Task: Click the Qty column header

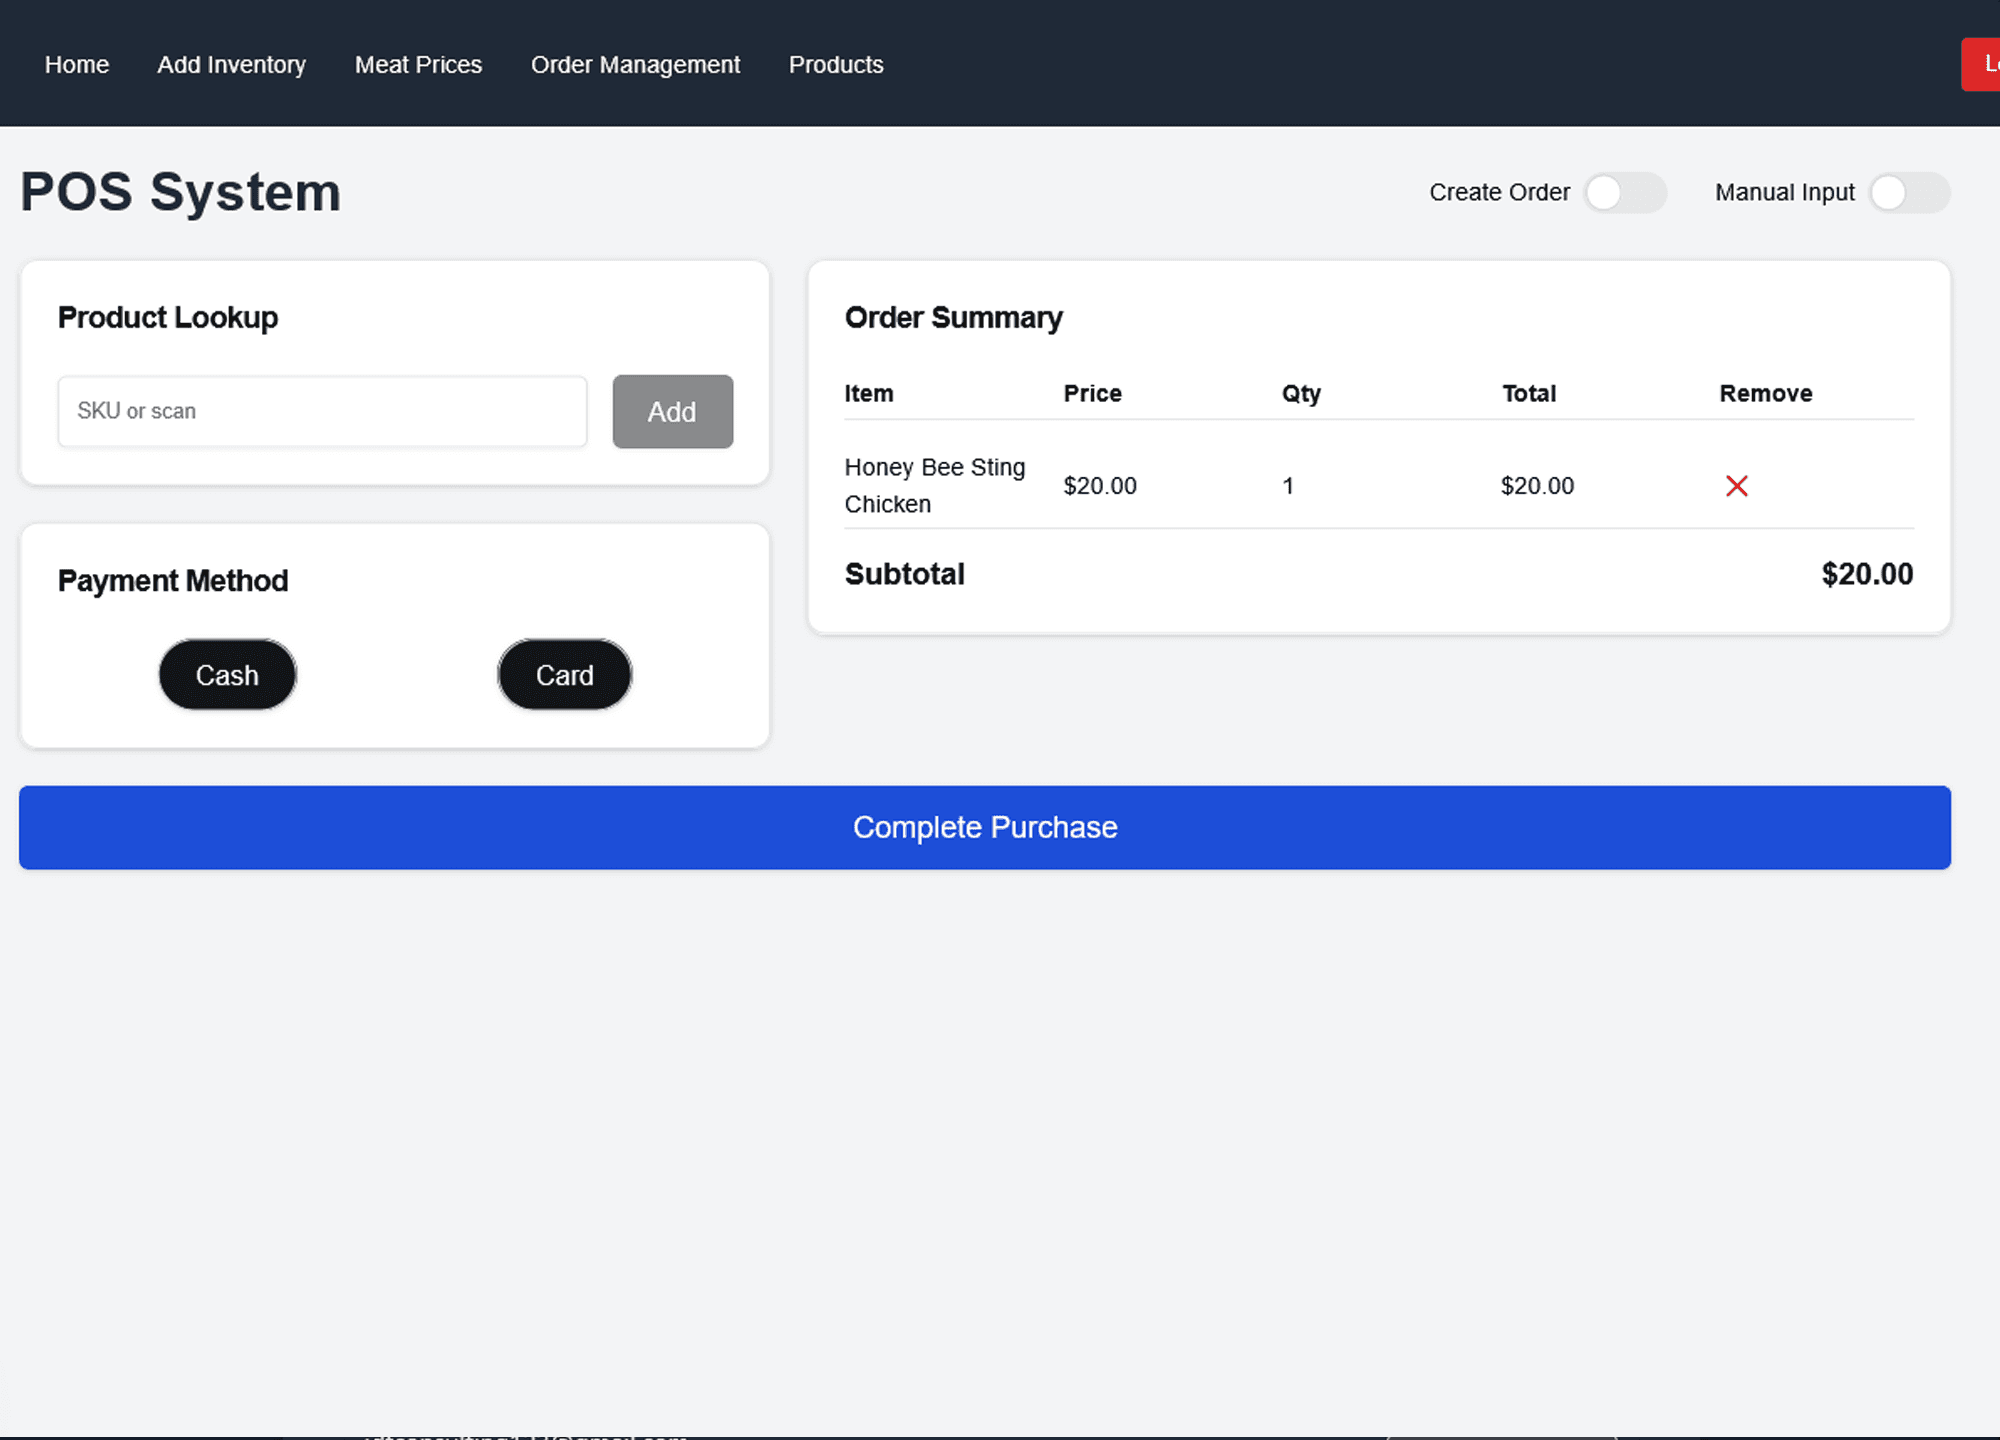Action: pyautogui.click(x=1301, y=393)
